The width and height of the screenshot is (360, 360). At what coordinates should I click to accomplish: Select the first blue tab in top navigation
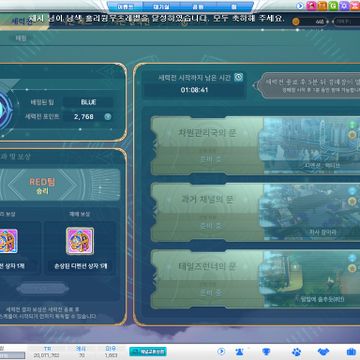coord(125,6)
